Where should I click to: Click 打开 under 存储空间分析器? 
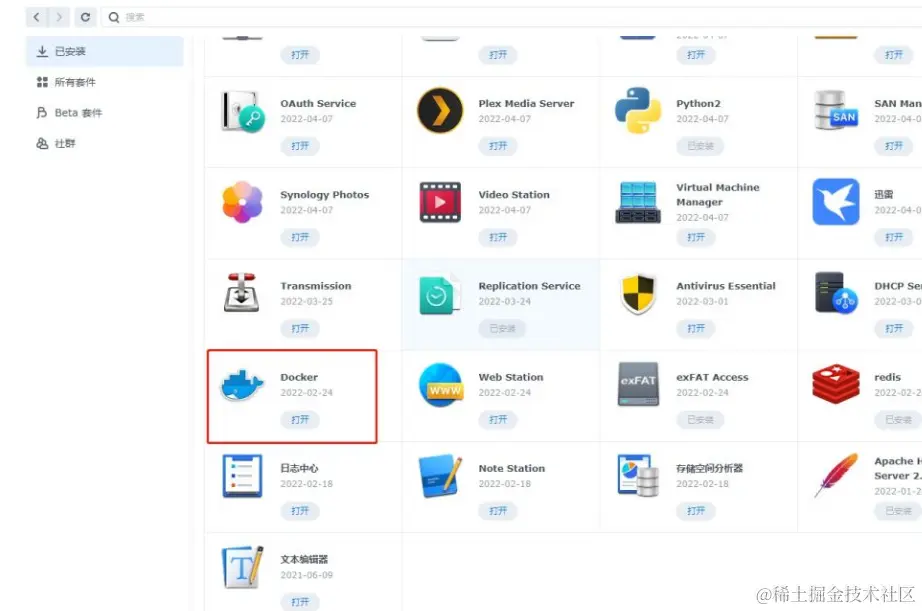696,510
